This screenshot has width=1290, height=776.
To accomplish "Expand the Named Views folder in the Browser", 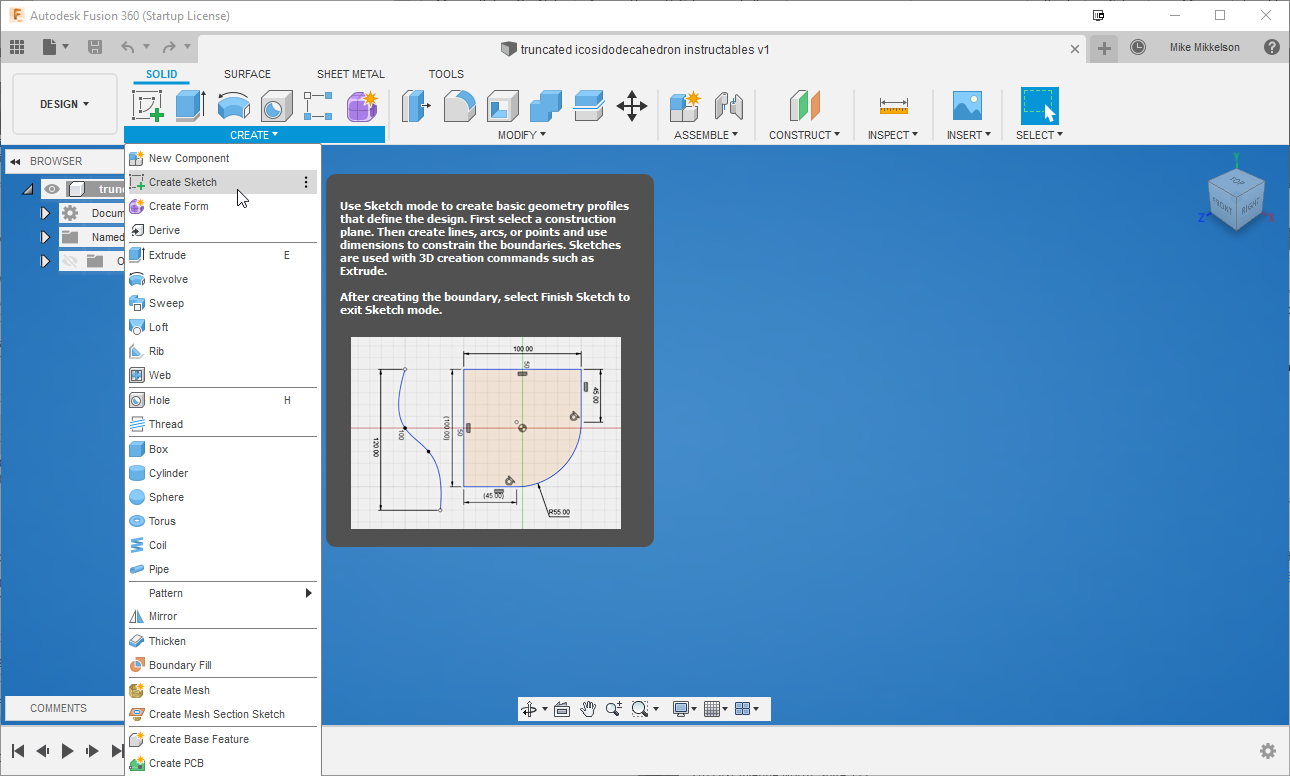I will tap(43, 237).
